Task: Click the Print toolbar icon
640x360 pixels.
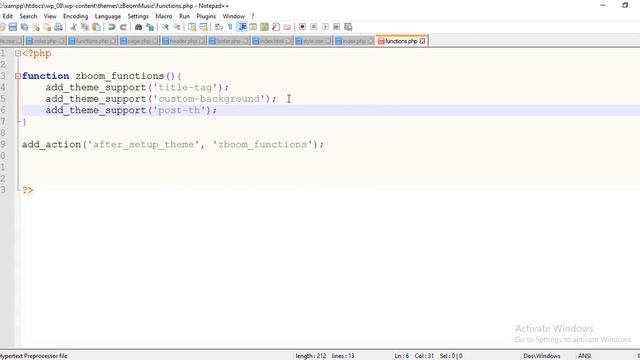Action: [x=58, y=27]
